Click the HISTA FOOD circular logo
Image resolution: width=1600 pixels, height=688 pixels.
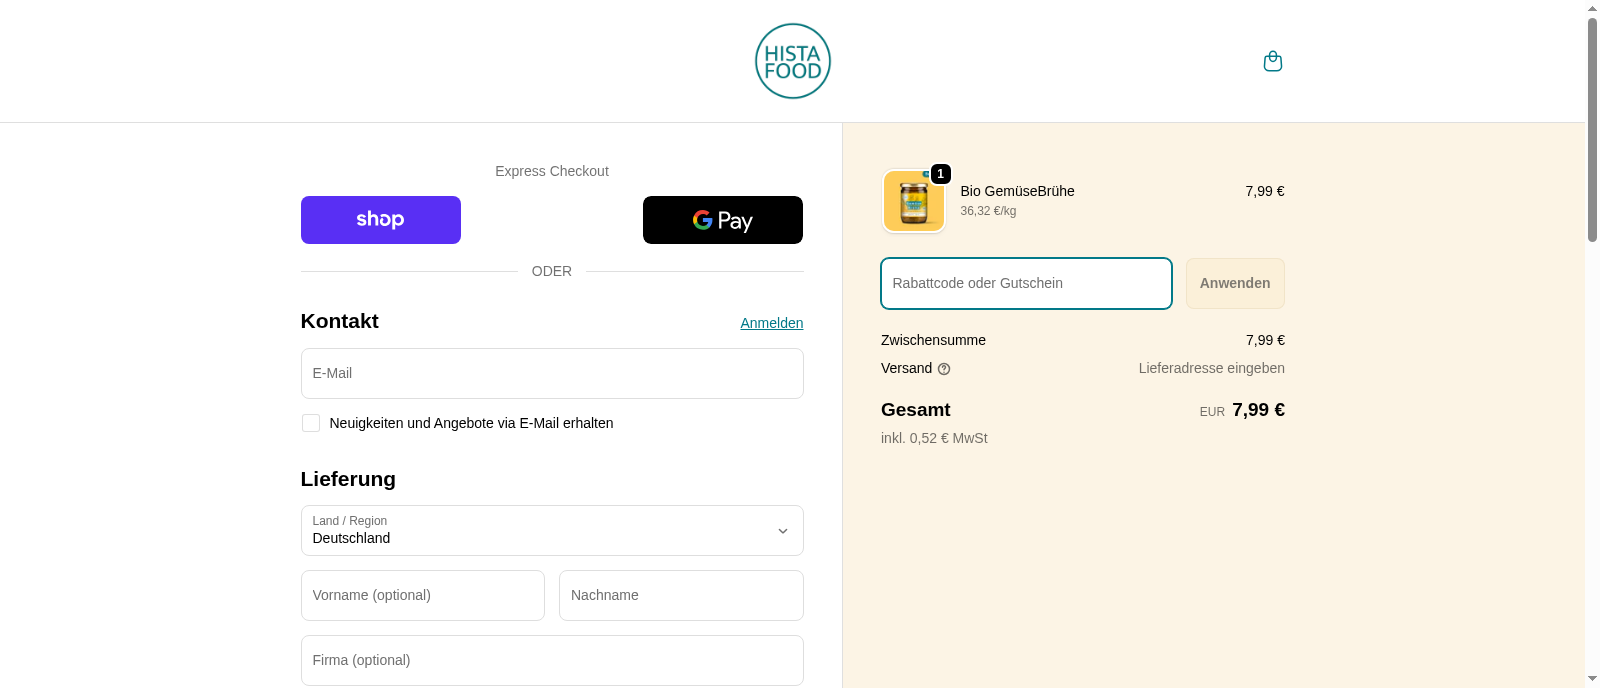click(792, 61)
